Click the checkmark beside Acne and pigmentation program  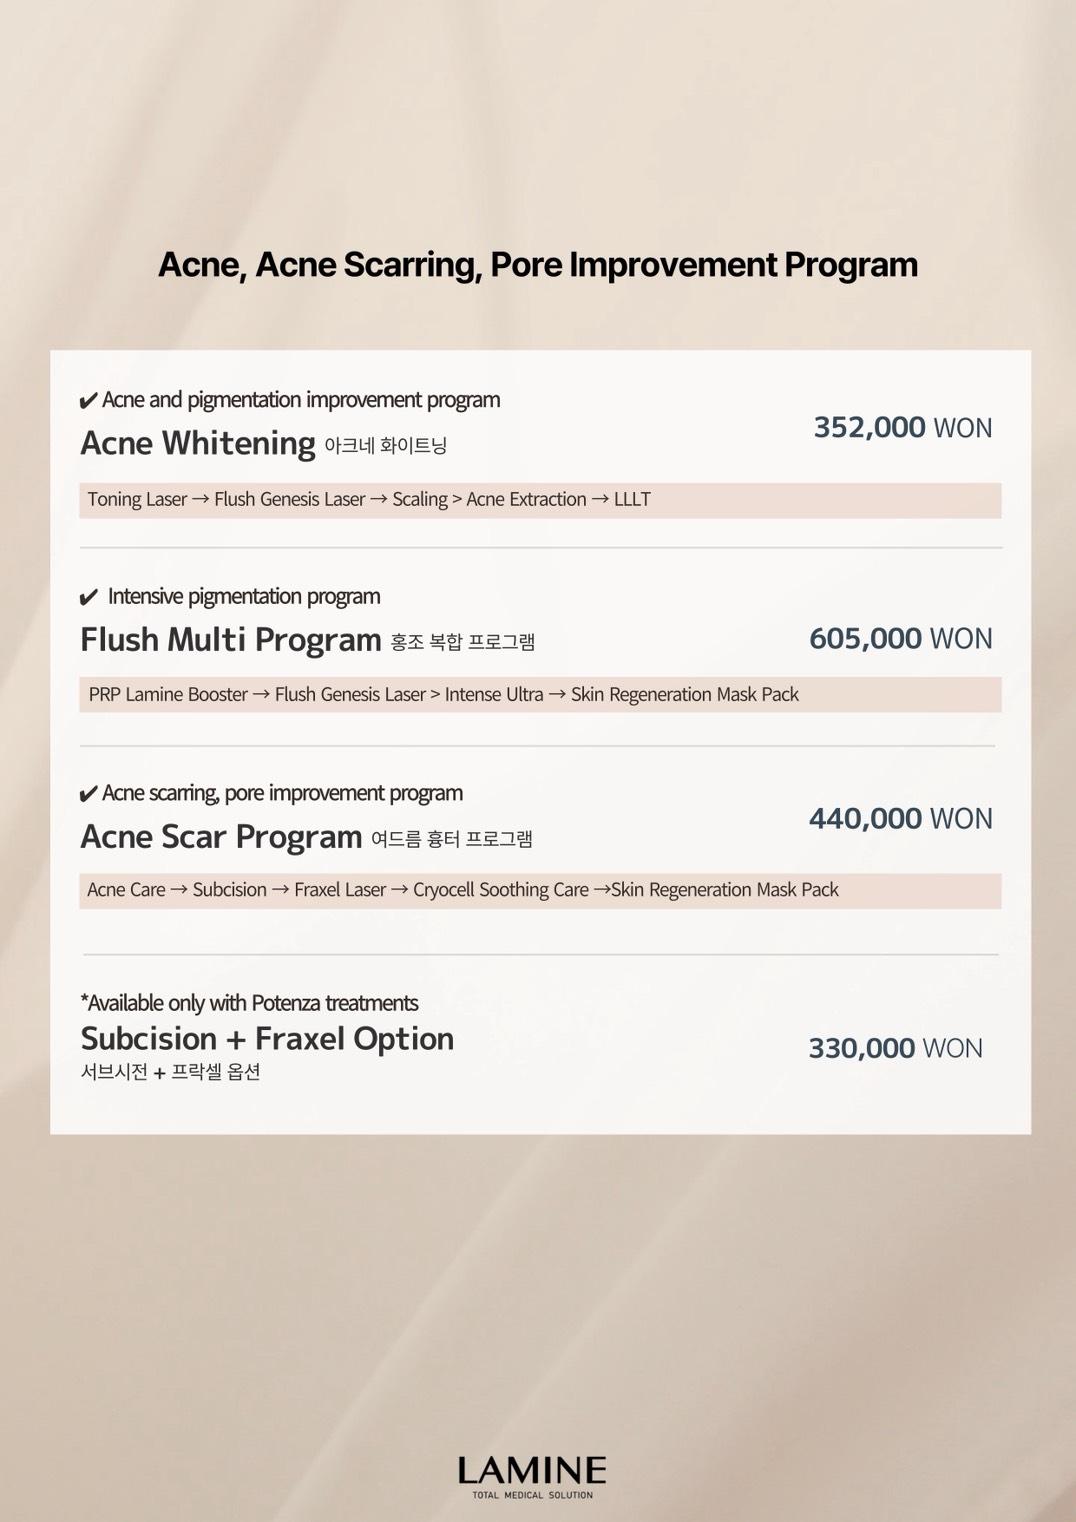(x=88, y=402)
